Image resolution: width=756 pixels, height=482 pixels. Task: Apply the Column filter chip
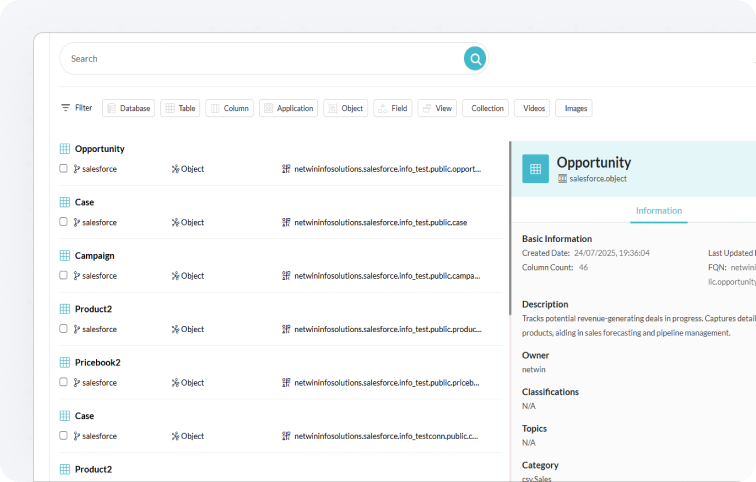tap(229, 108)
